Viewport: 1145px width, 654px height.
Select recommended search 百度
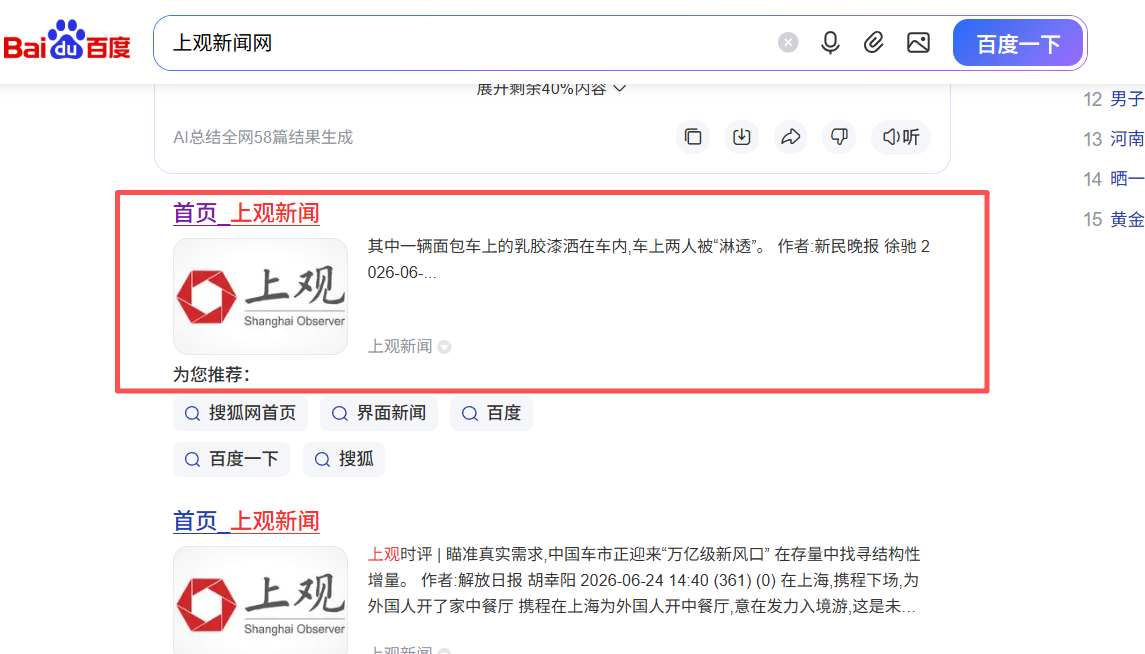point(491,413)
